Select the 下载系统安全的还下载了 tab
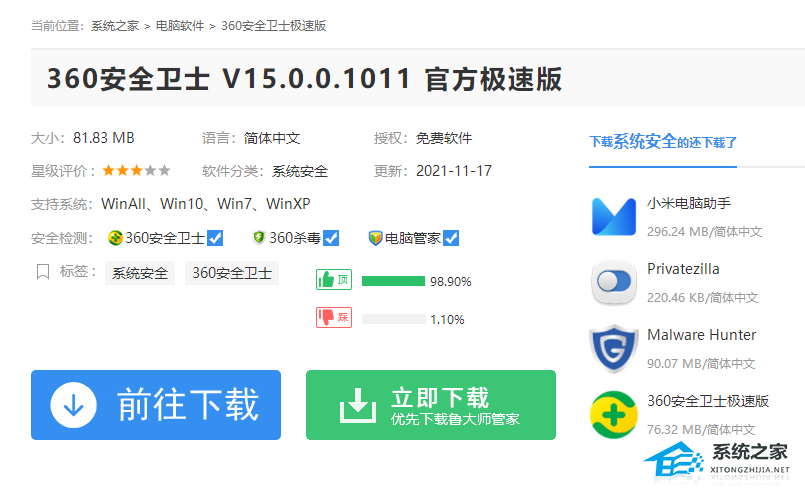The width and height of the screenshot is (805, 488). tap(663, 142)
